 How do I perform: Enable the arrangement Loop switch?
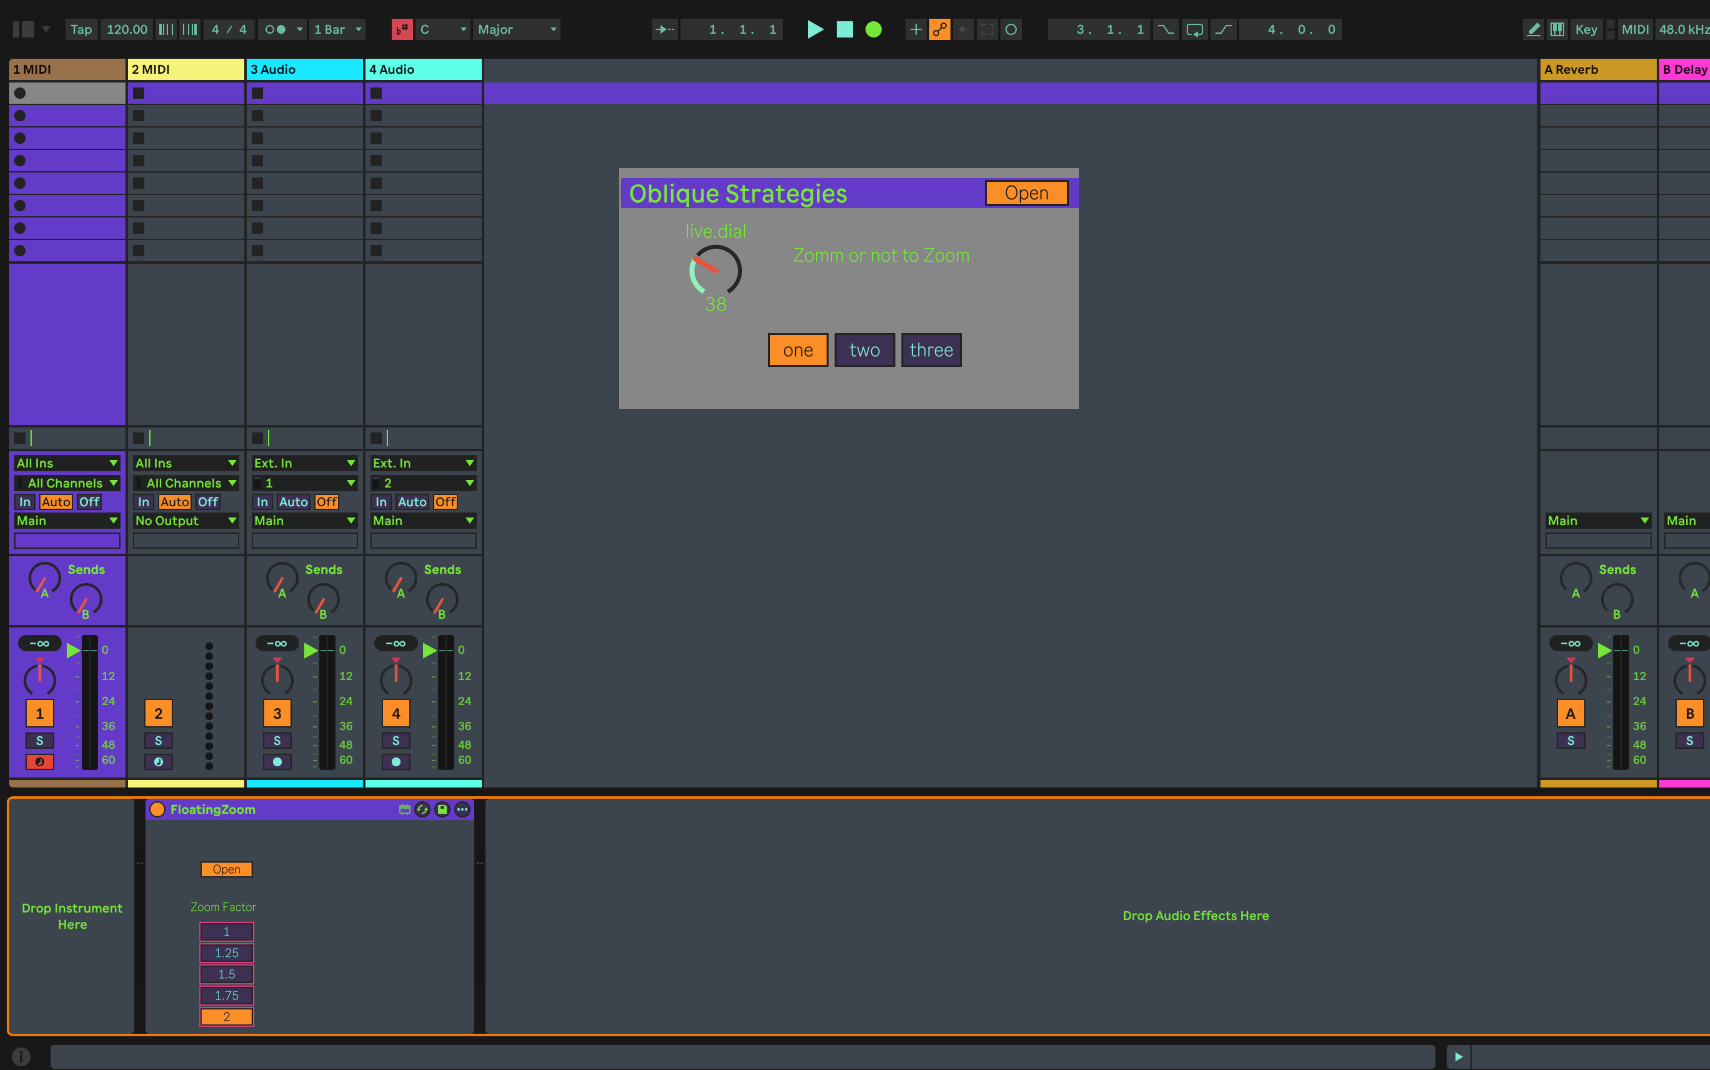[x=1194, y=30]
